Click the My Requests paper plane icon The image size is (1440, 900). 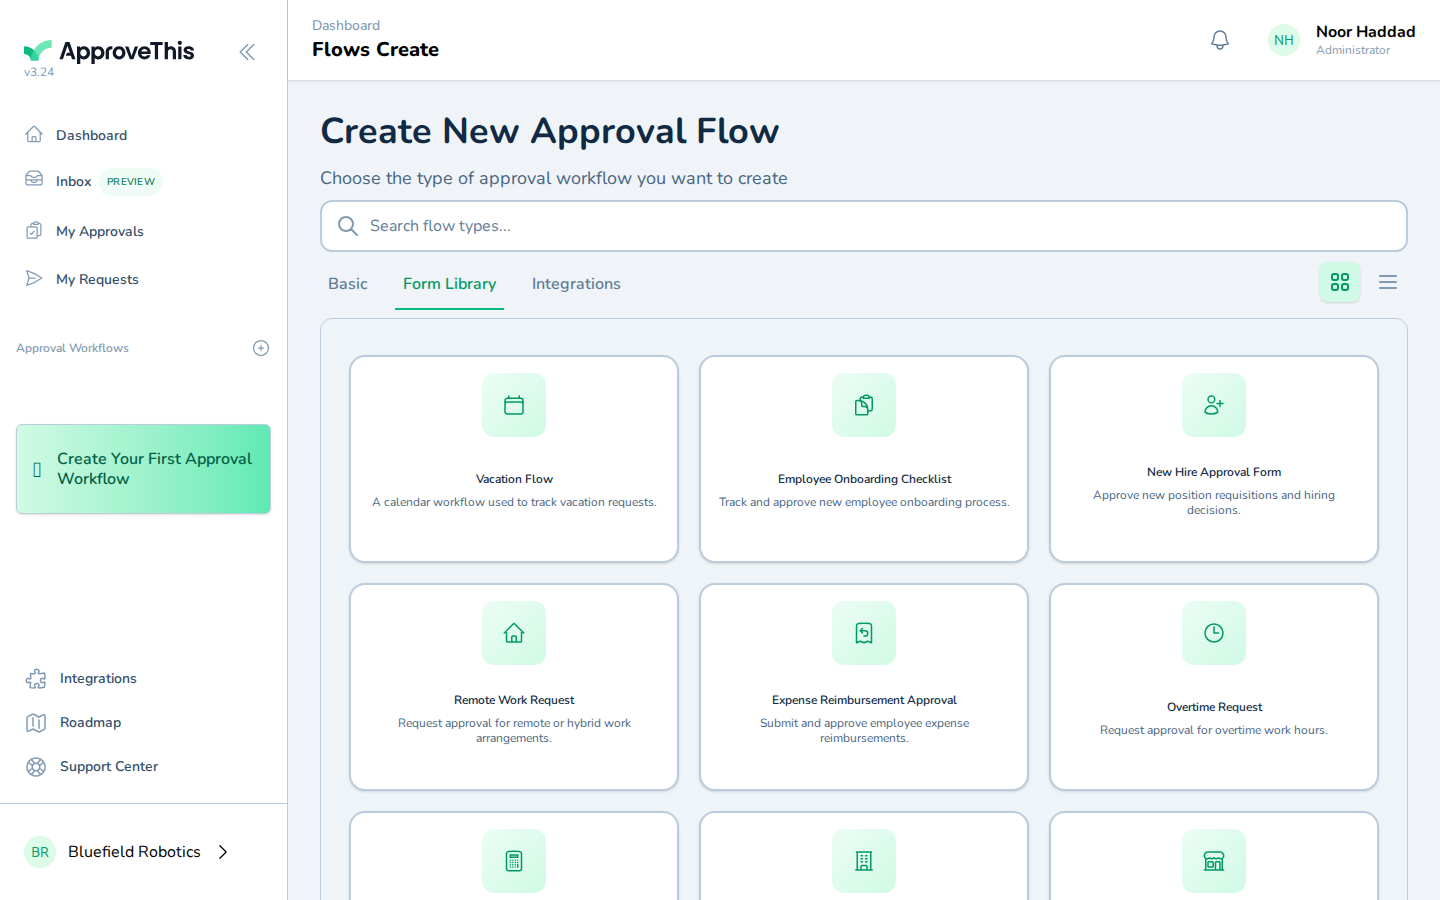(34, 278)
